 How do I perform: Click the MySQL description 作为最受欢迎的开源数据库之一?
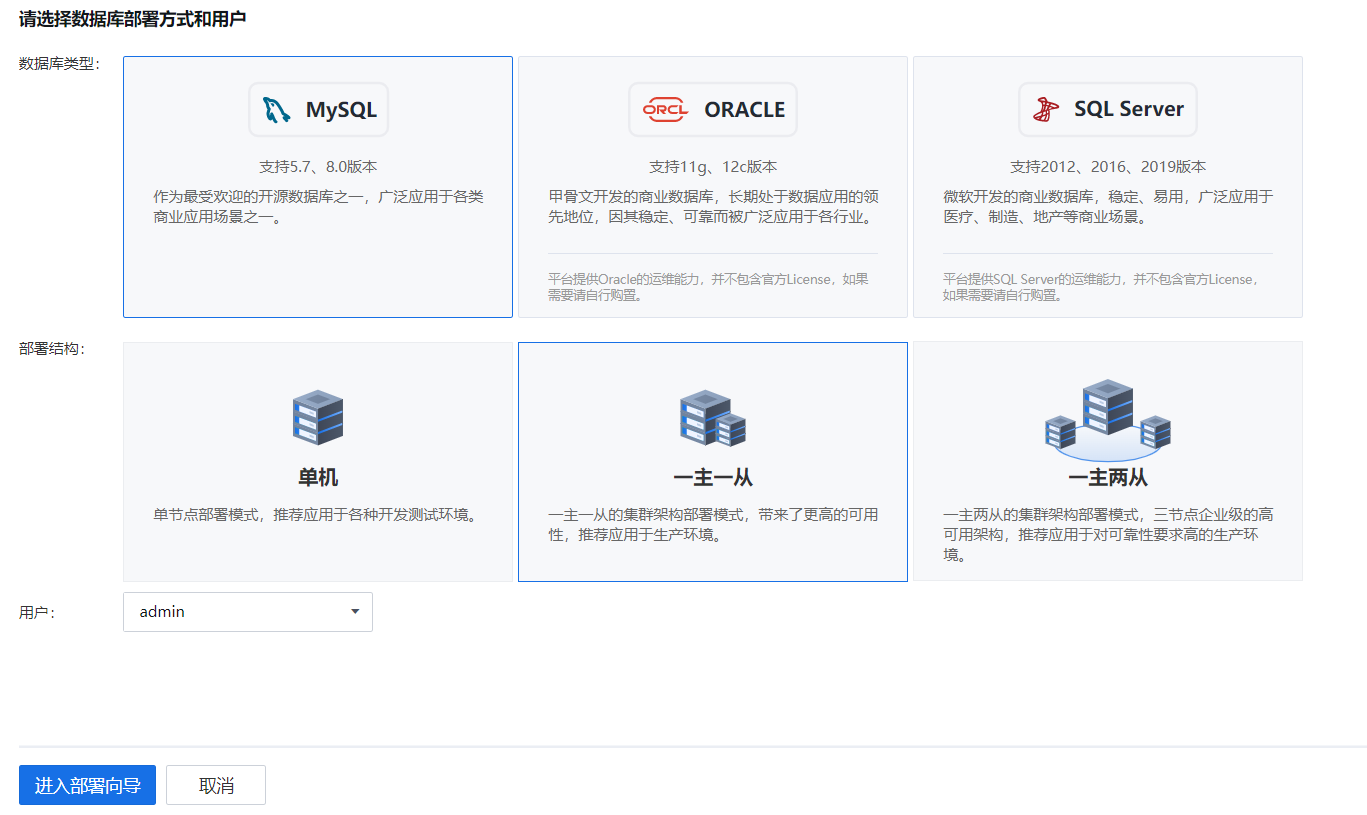[x=318, y=207]
